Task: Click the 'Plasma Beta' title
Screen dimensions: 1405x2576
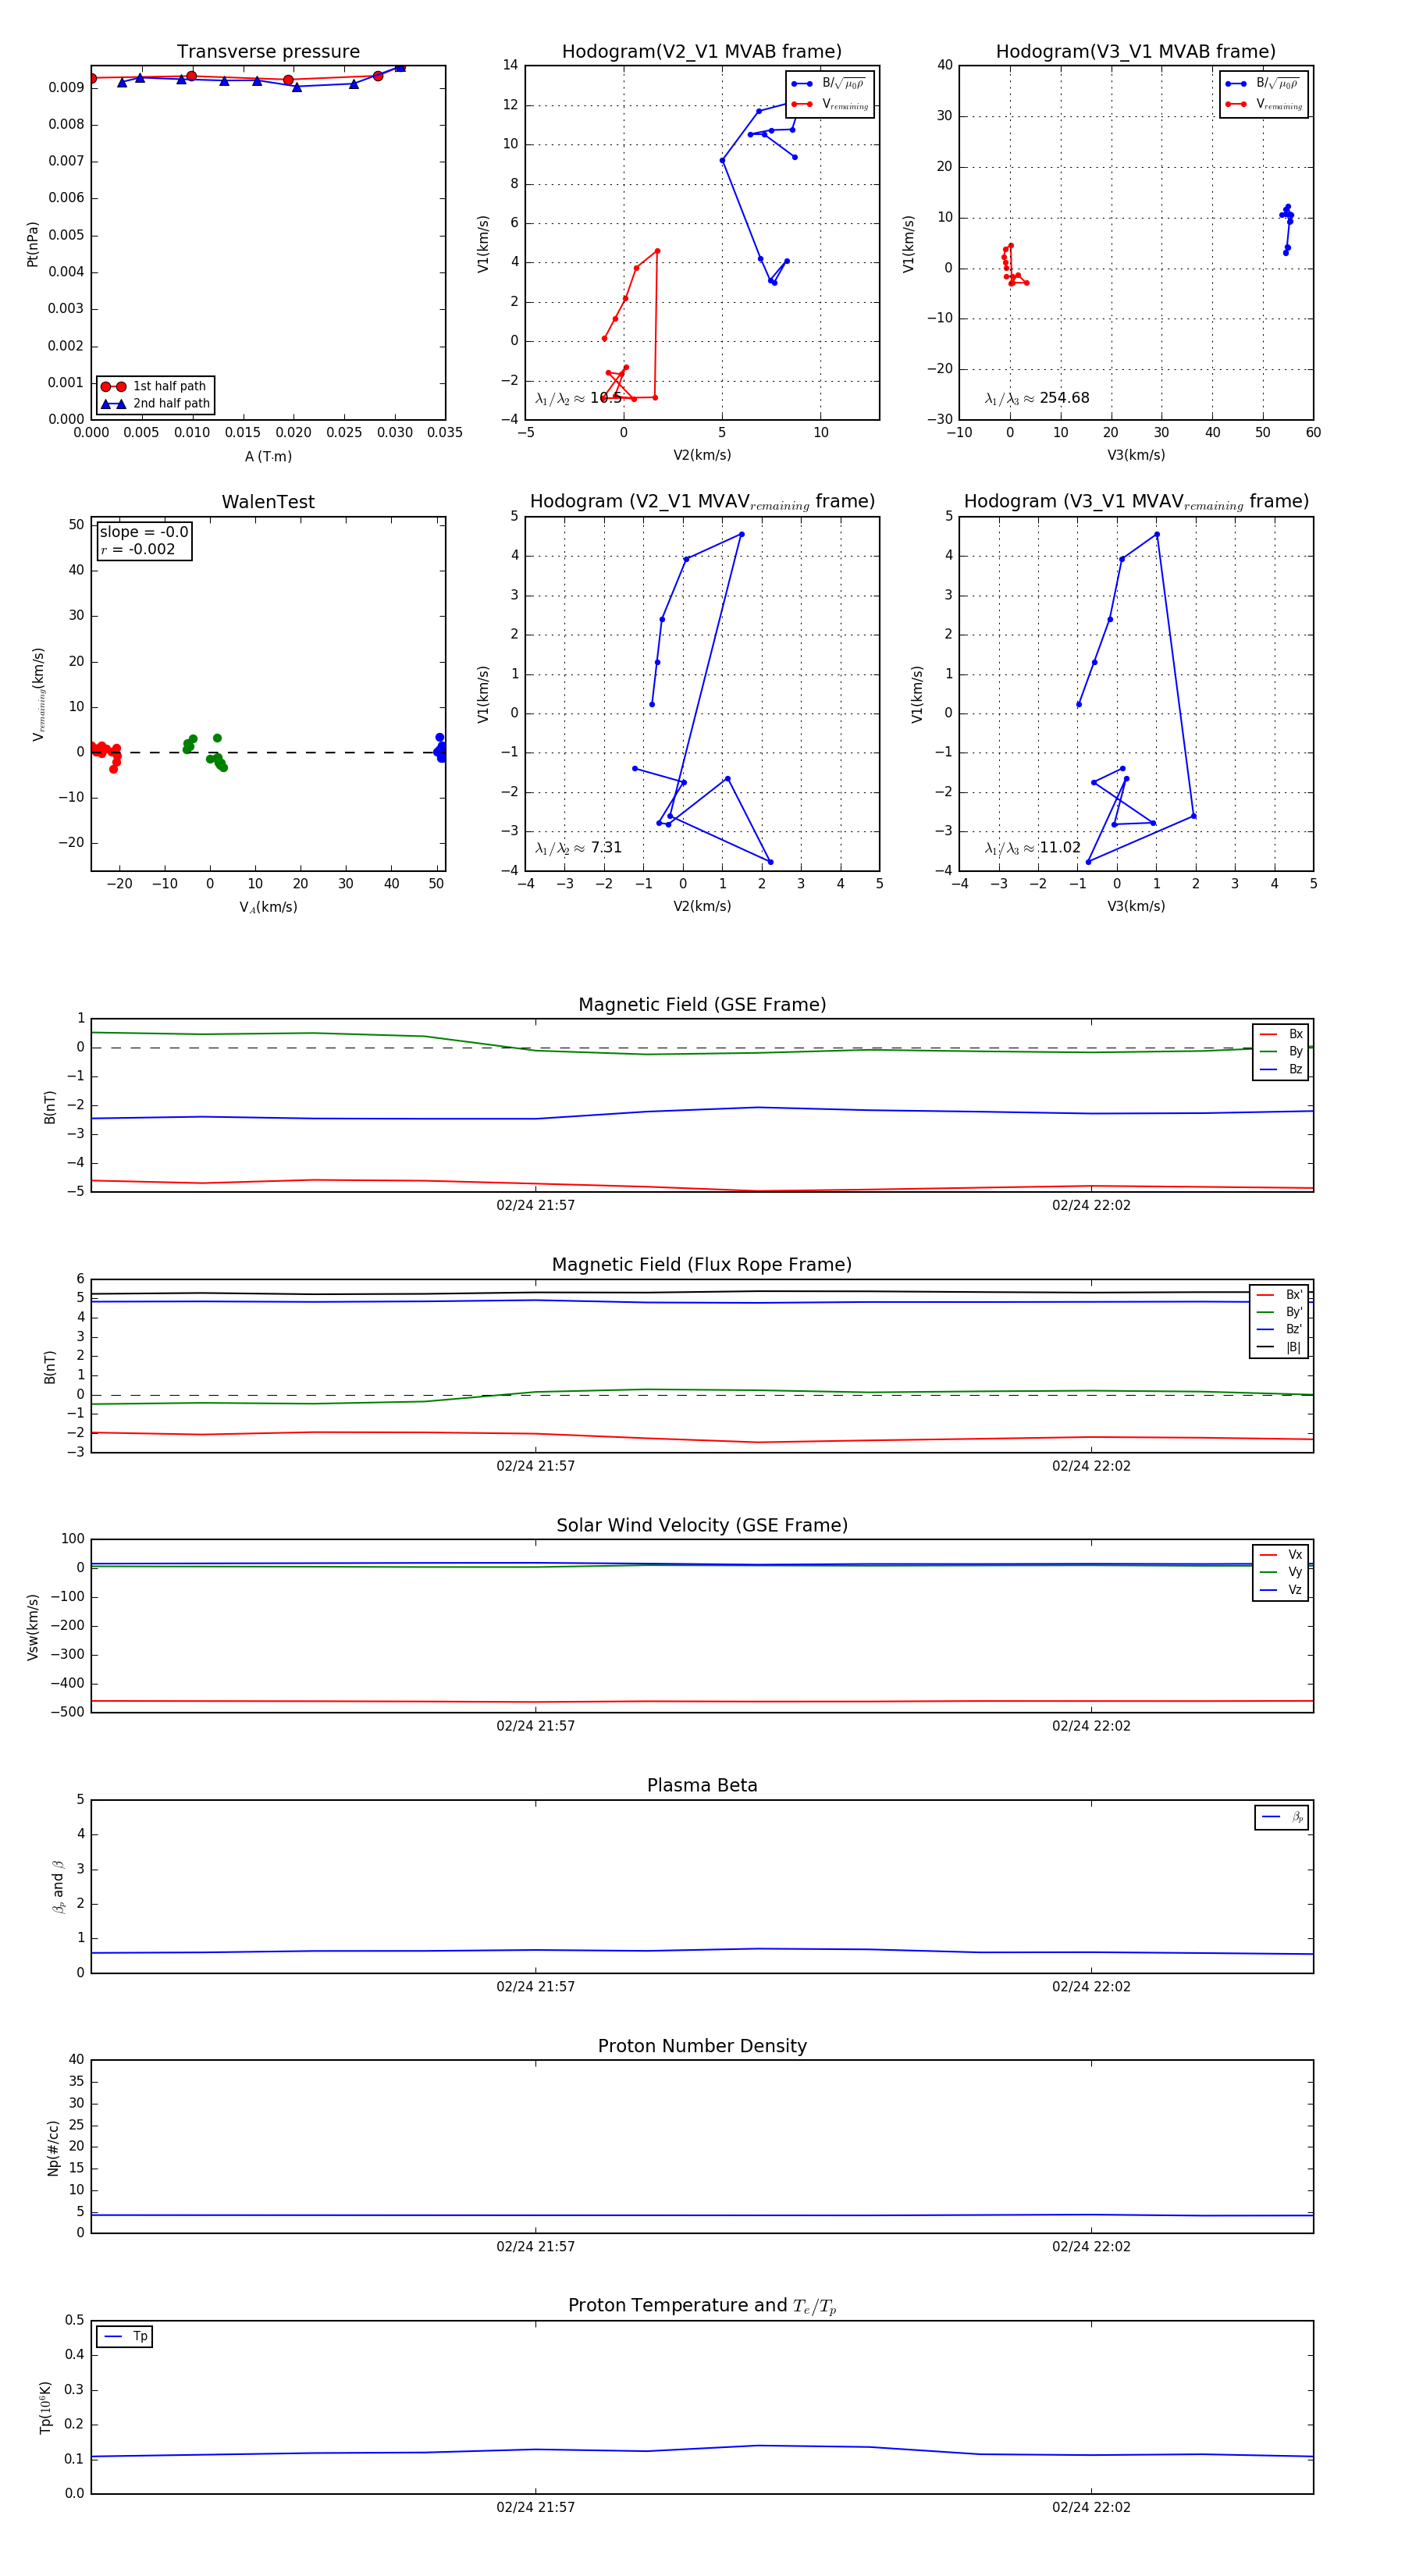Action: point(702,1785)
